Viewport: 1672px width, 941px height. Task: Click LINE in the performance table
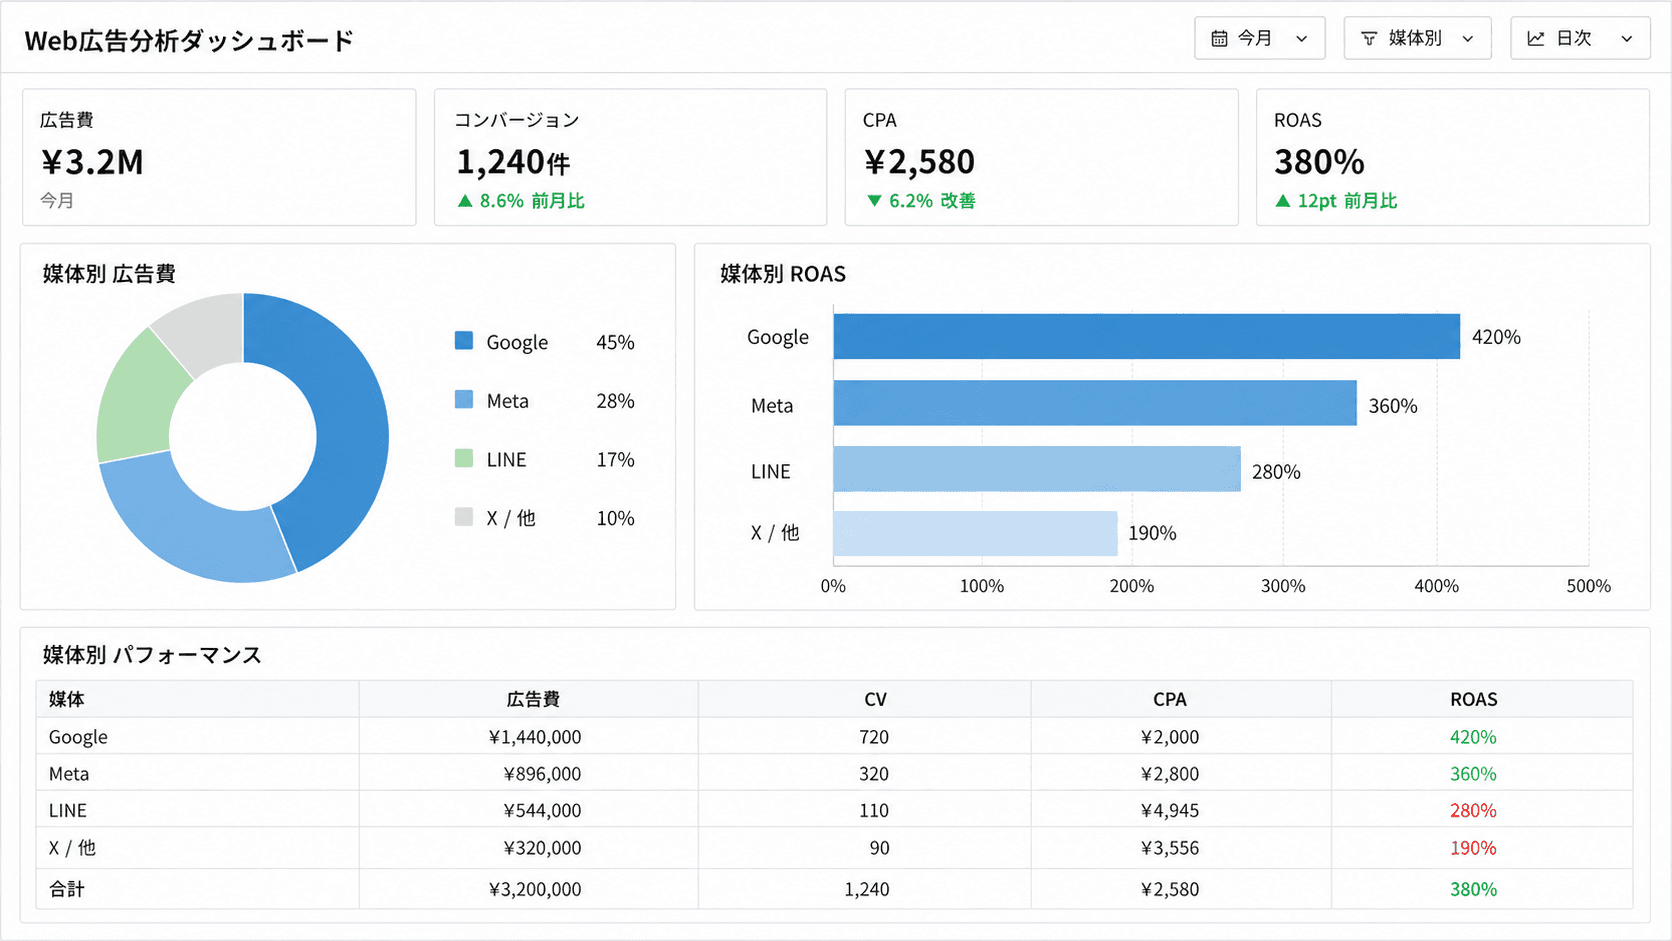[x=68, y=811]
